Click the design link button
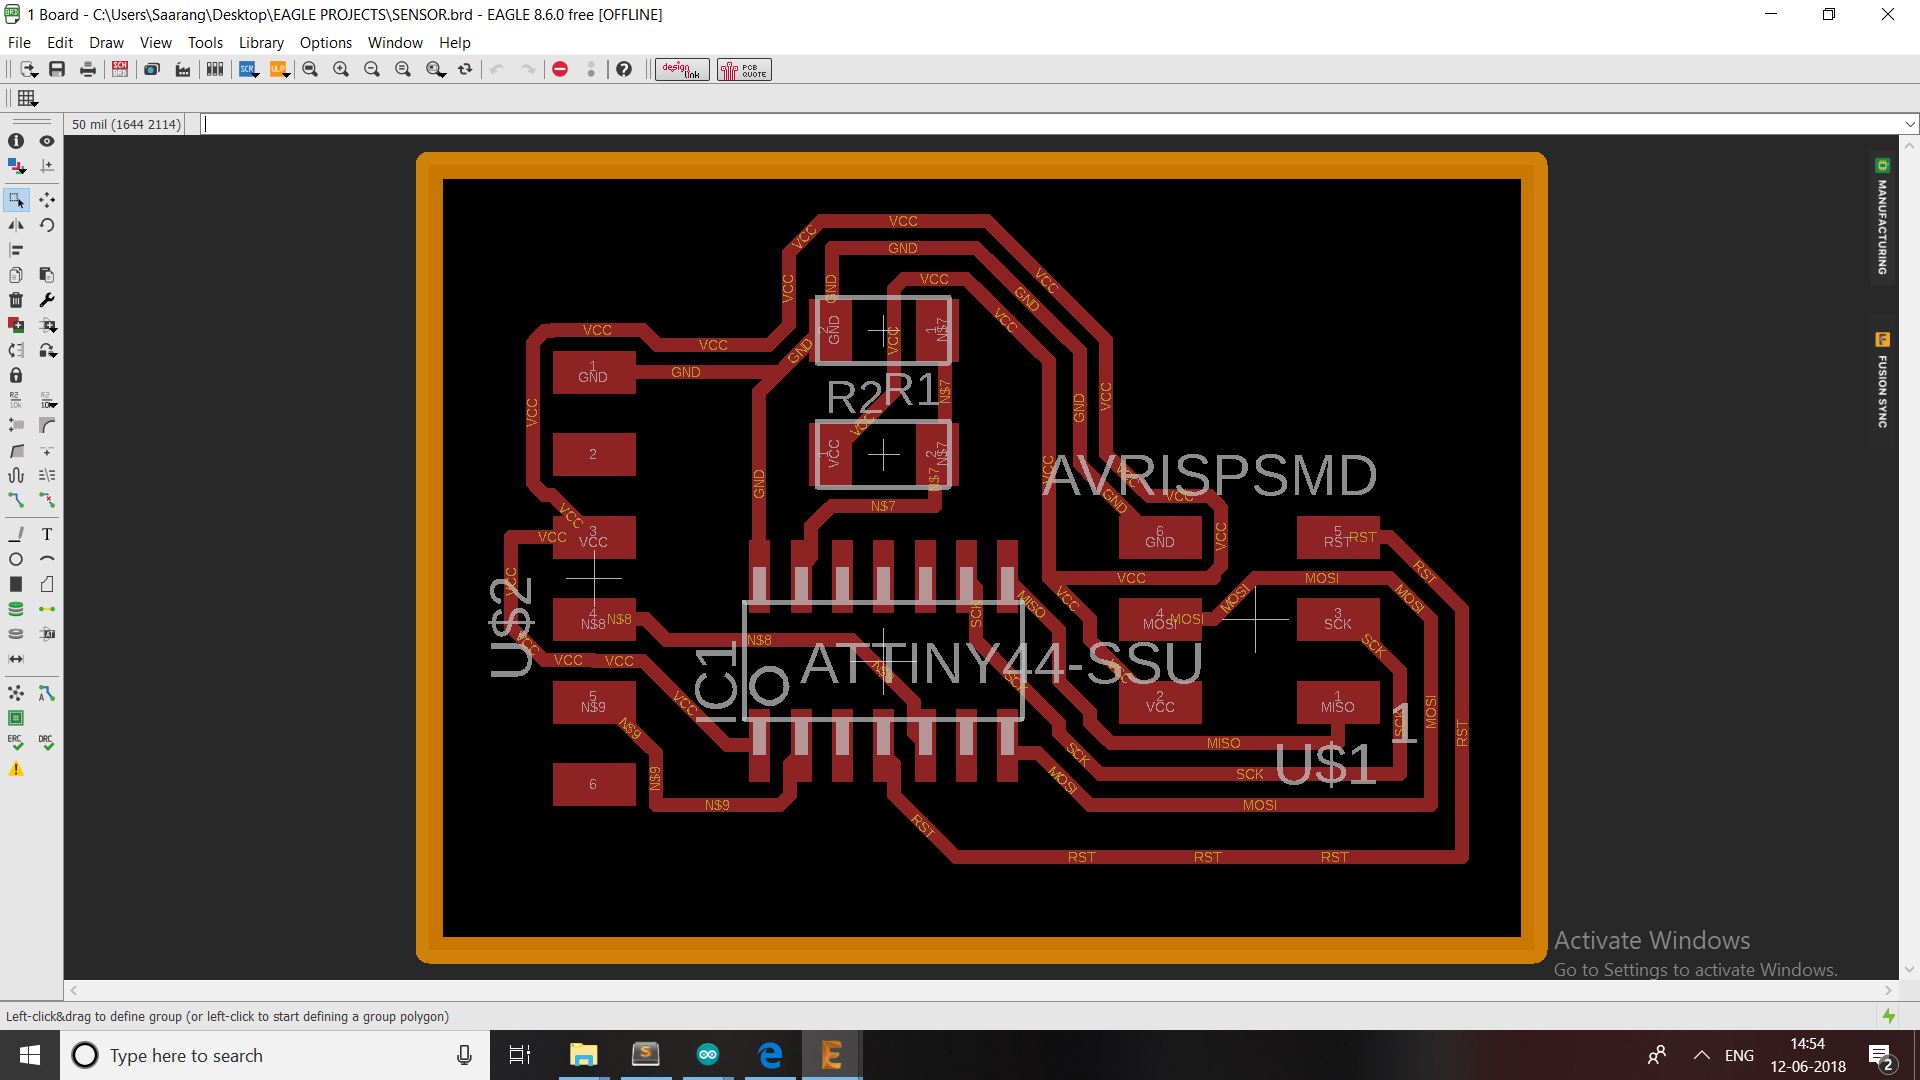 coord(682,69)
